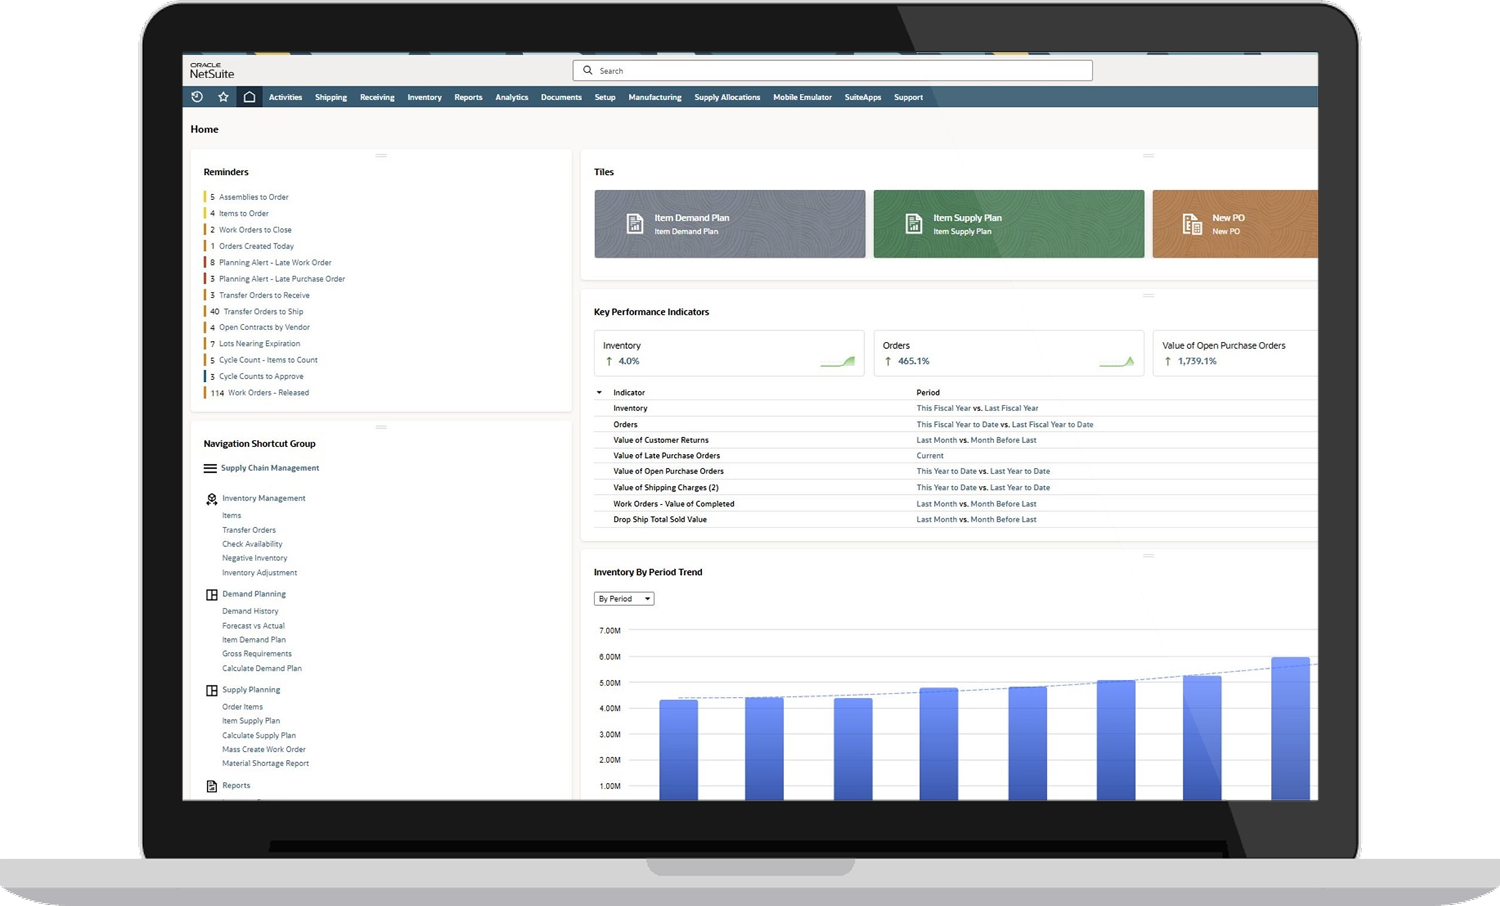Open the Supply Allocations menu
Viewport: 1500px width, 906px height.
[727, 97]
